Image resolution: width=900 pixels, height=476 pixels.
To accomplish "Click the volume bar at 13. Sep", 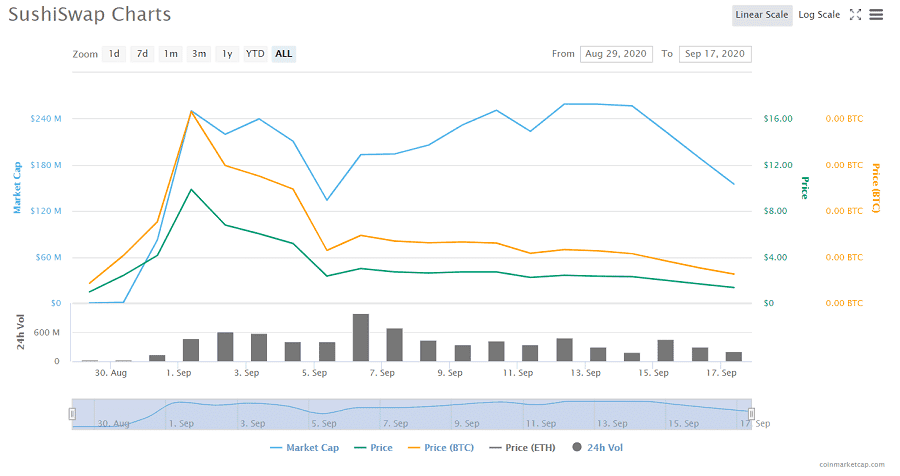I will point(564,350).
